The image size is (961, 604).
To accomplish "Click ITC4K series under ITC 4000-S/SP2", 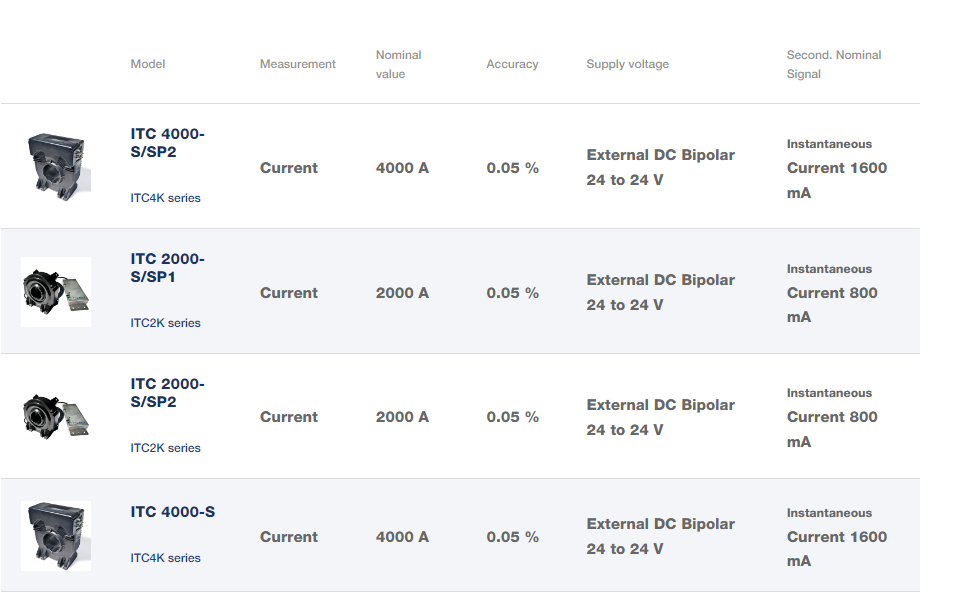I will click(165, 198).
